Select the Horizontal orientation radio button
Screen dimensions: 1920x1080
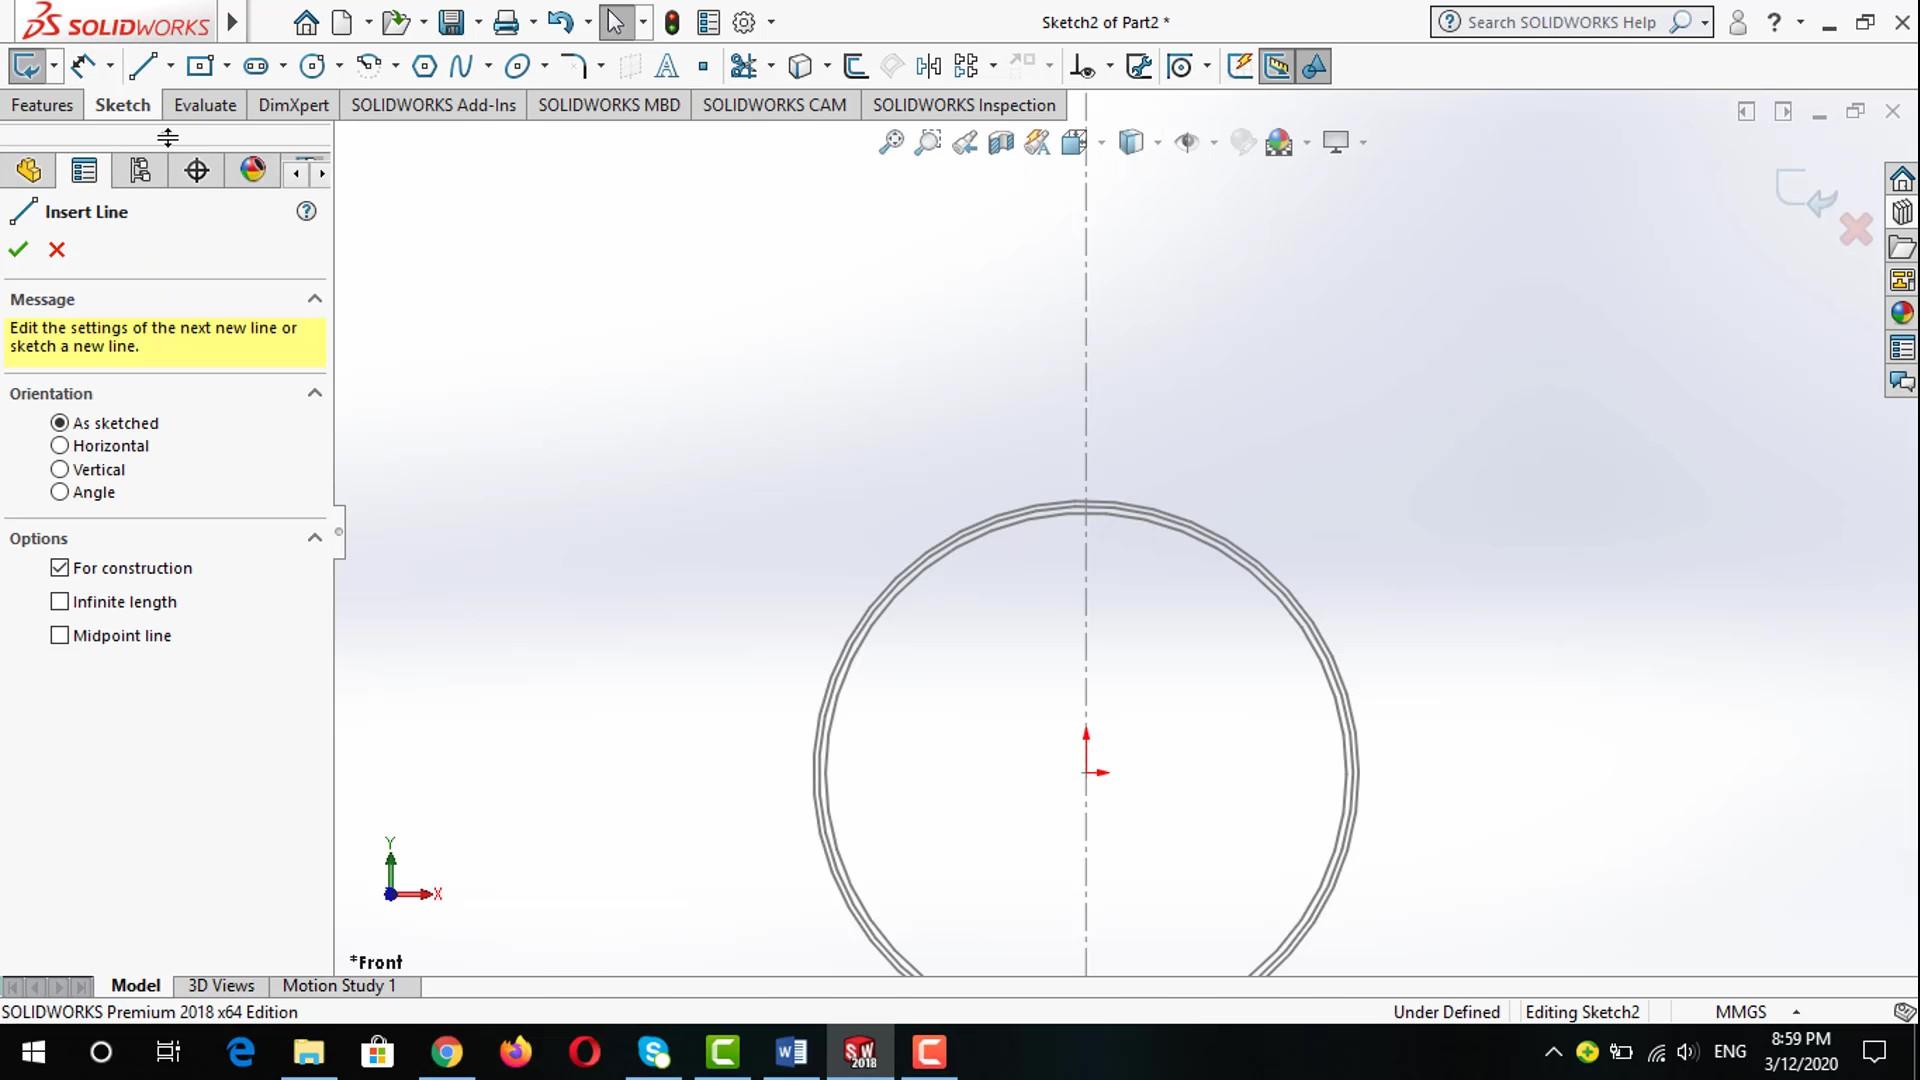click(x=60, y=446)
